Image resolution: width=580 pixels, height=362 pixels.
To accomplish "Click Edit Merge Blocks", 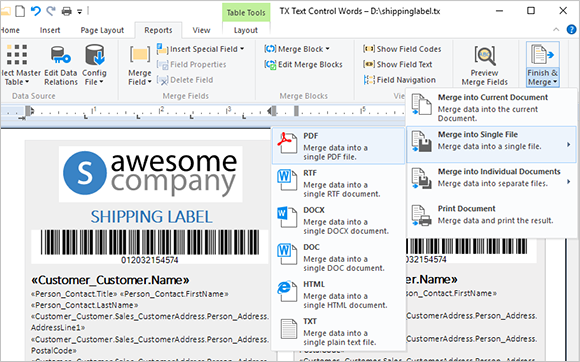I will (x=303, y=64).
